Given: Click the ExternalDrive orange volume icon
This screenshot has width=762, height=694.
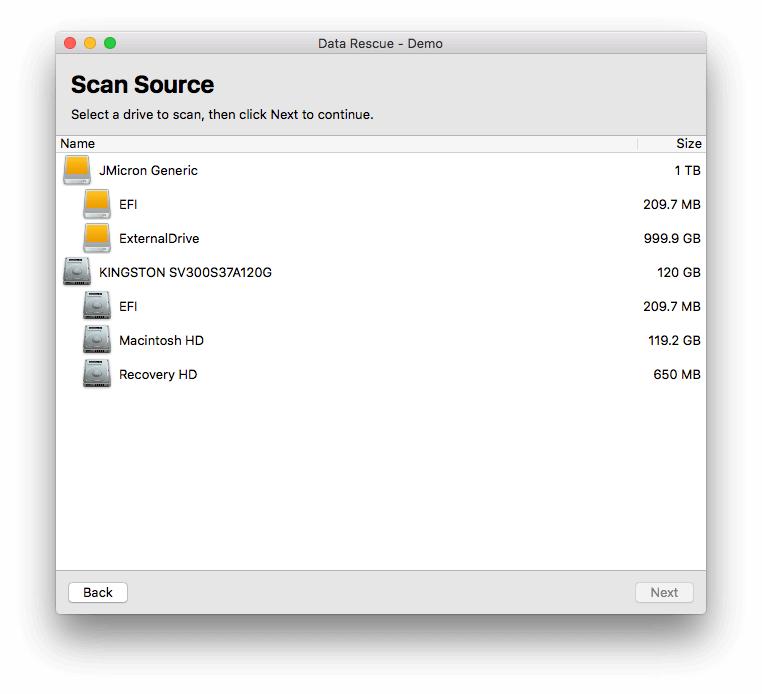Looking at the screenshot, I should click(x=97, y=238).
